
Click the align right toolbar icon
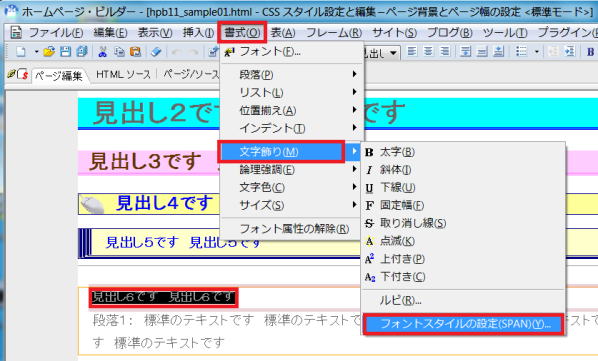point(445,51)
